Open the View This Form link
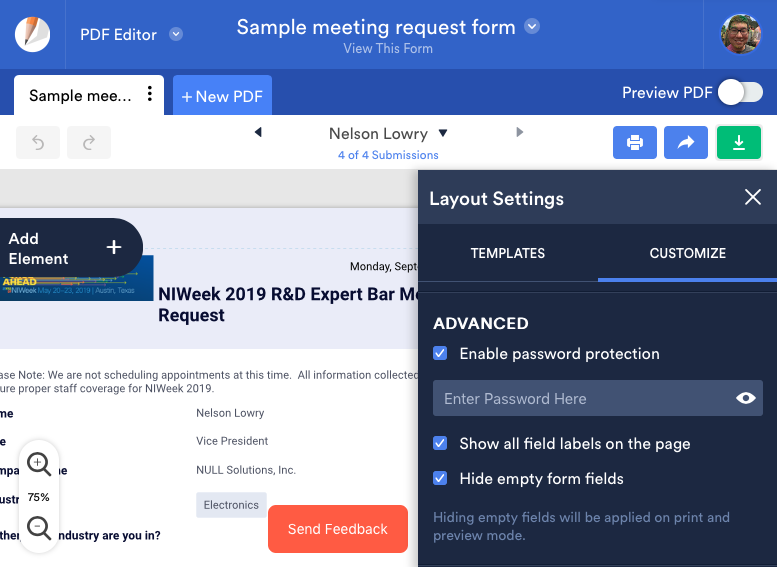 tap(388, 49)
